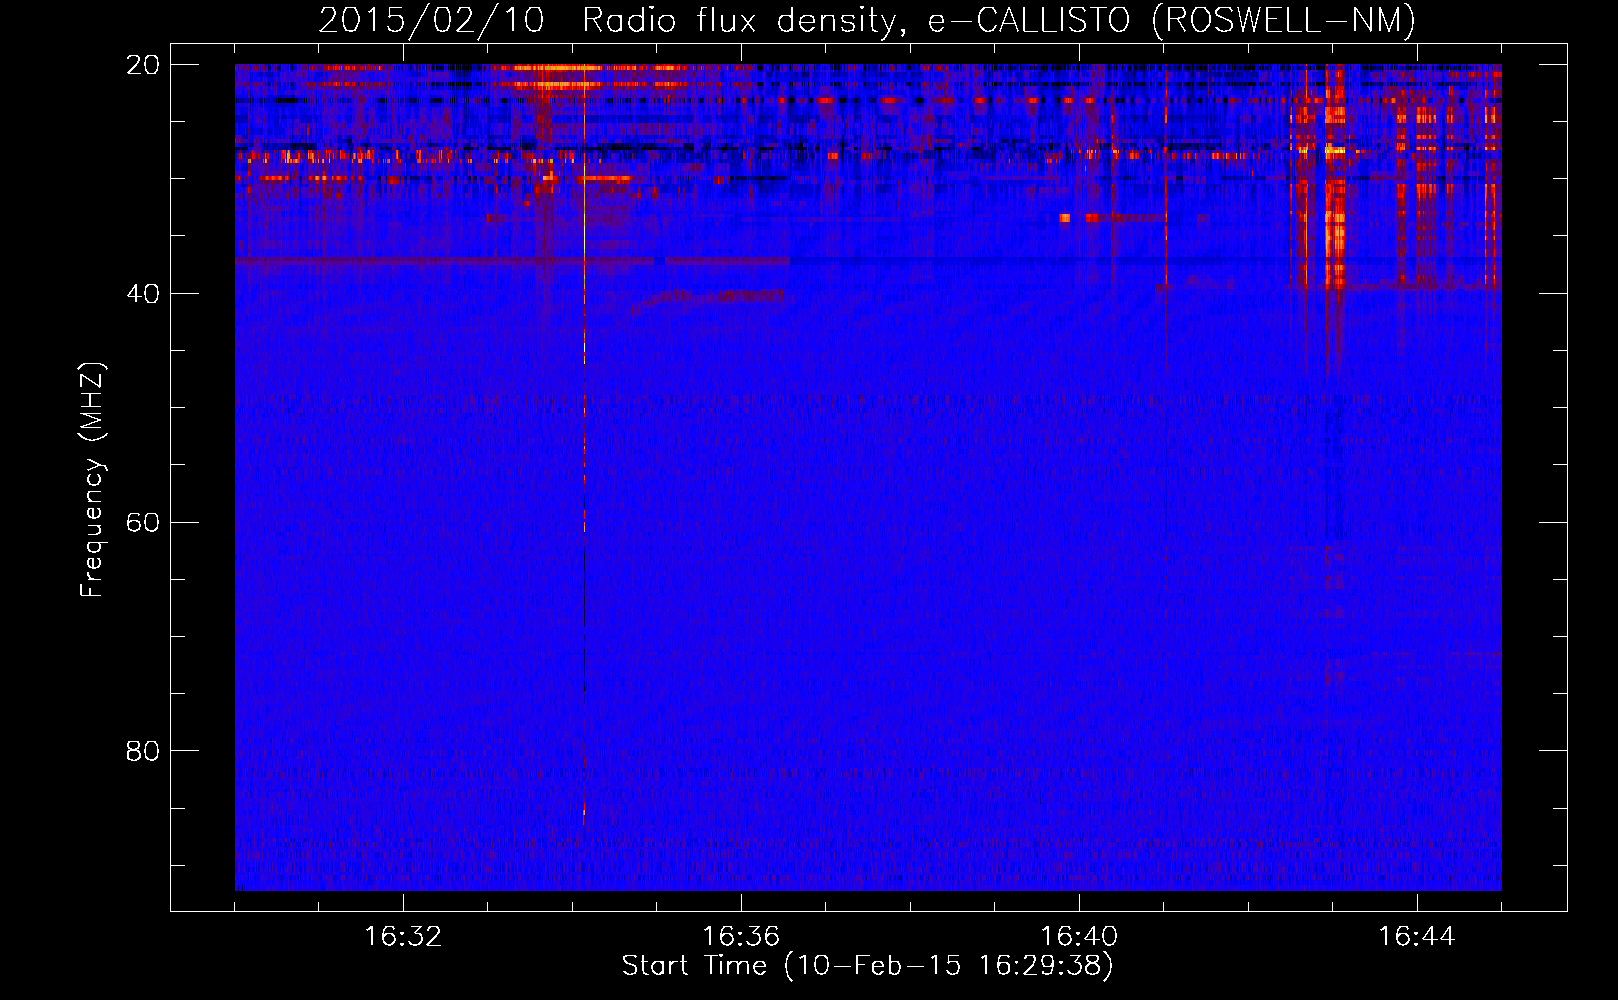Click the 16:32 time tick label
The height and width of the screenshot is (1000, 1618).
click(403, 937)
